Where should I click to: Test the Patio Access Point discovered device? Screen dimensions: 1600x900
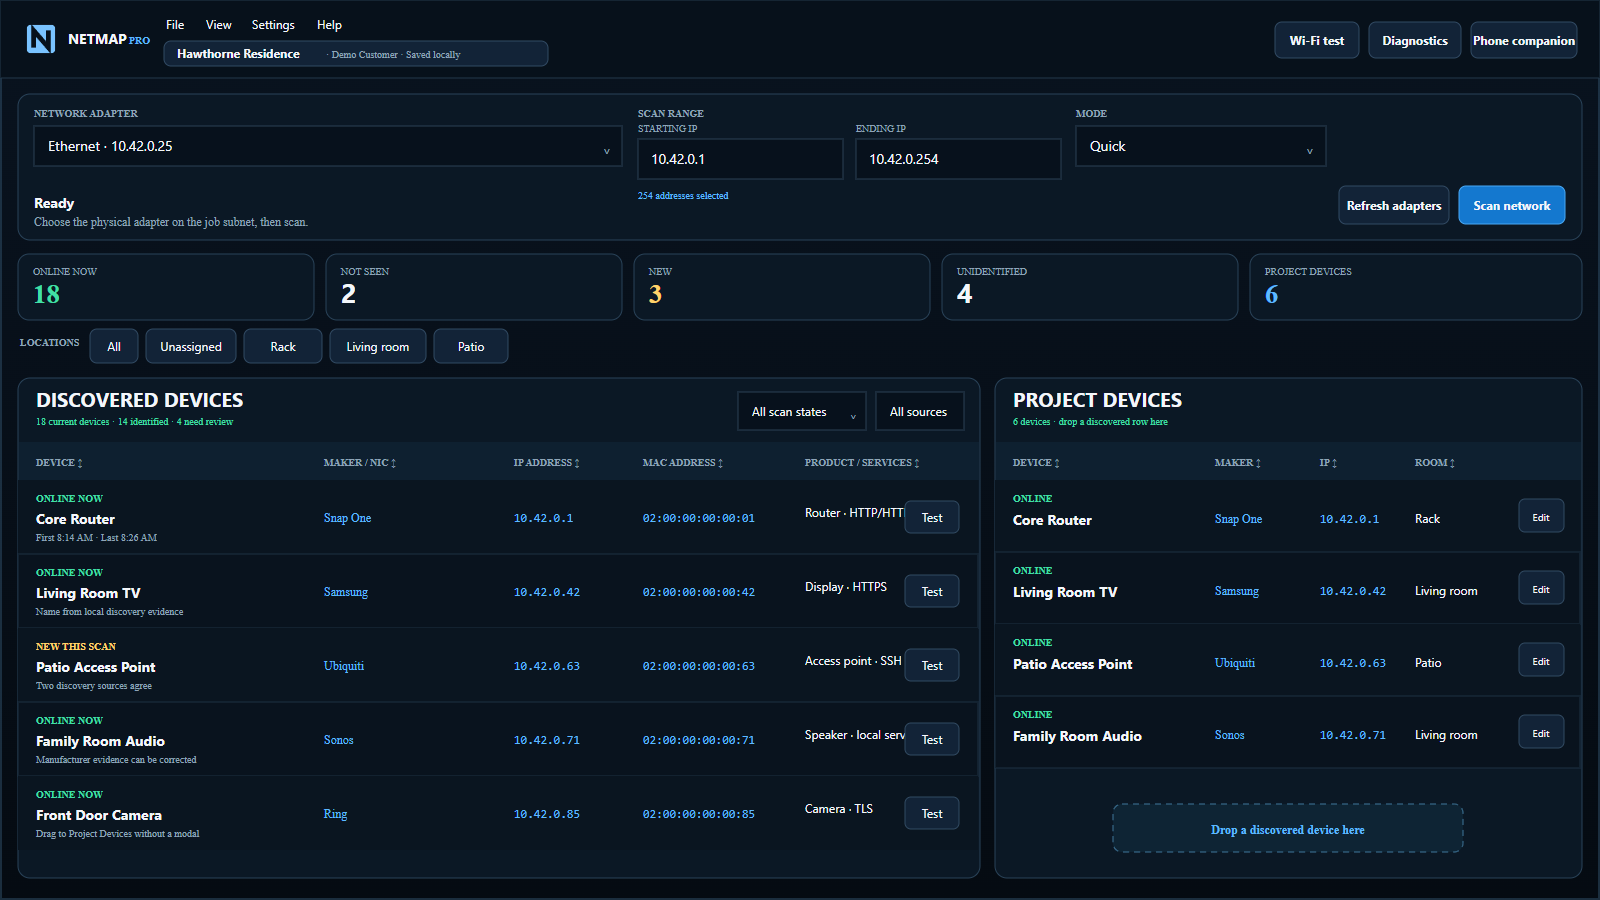[932, 665]
